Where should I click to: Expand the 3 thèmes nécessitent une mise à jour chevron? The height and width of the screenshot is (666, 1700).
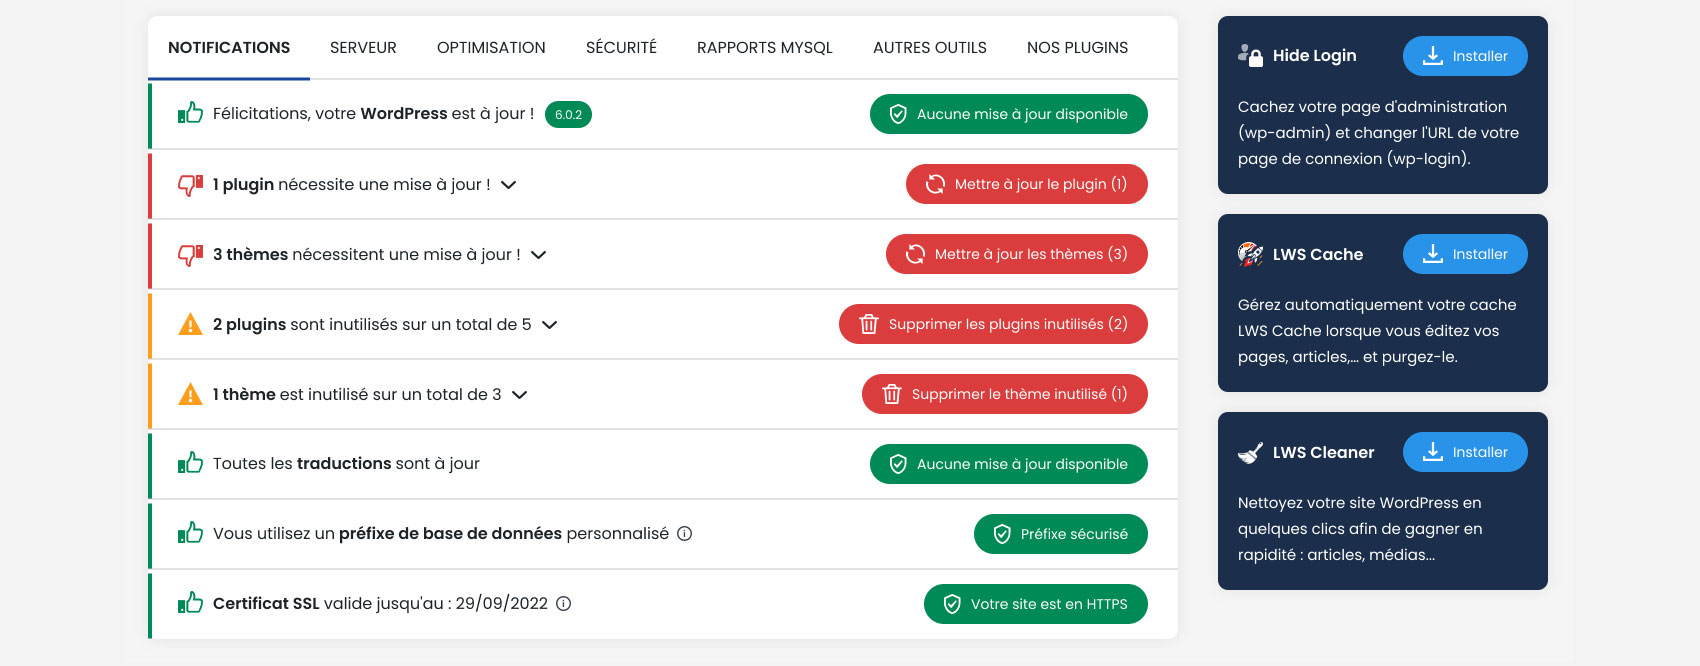pos(538,255)
